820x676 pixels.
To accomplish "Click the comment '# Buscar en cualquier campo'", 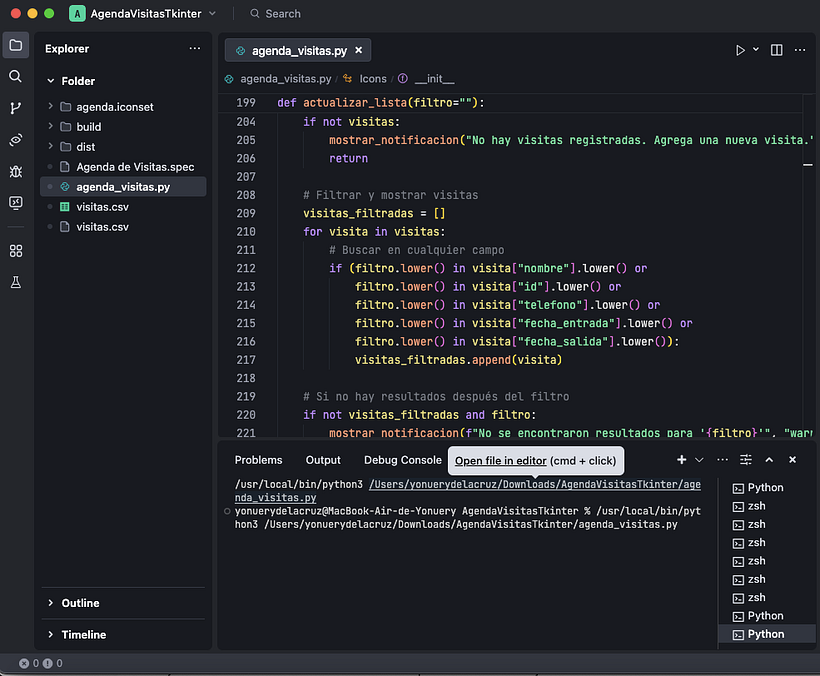I will click(x=416, y=250).
